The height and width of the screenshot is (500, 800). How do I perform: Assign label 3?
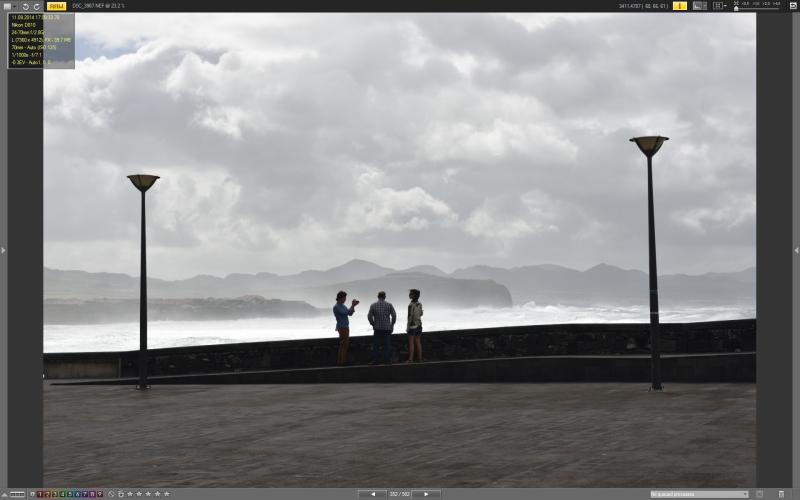tap(55, 494)
